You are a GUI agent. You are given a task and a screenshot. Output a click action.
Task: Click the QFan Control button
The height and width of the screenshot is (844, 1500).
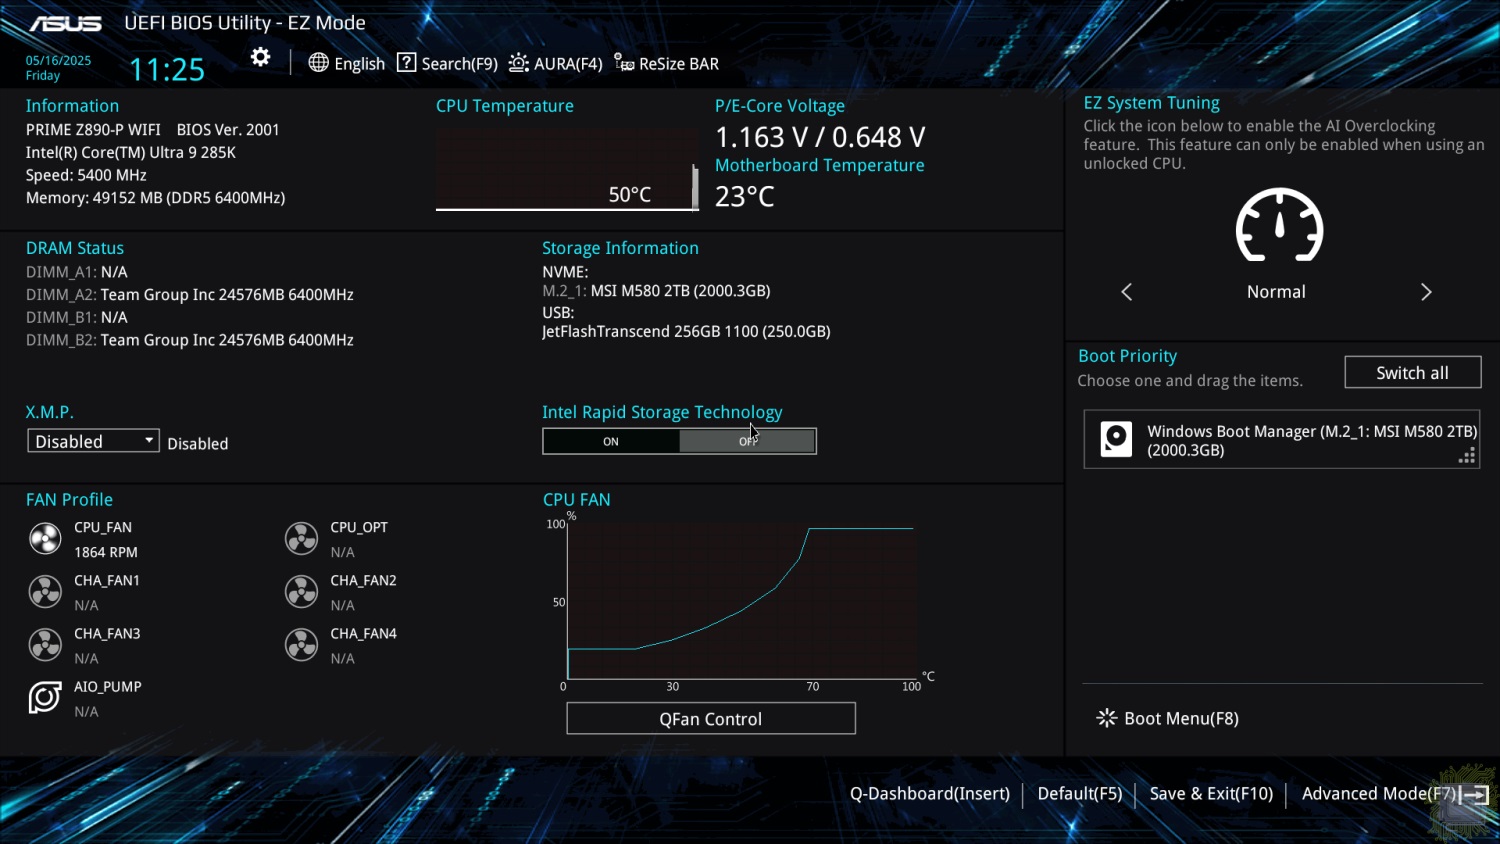711,718
